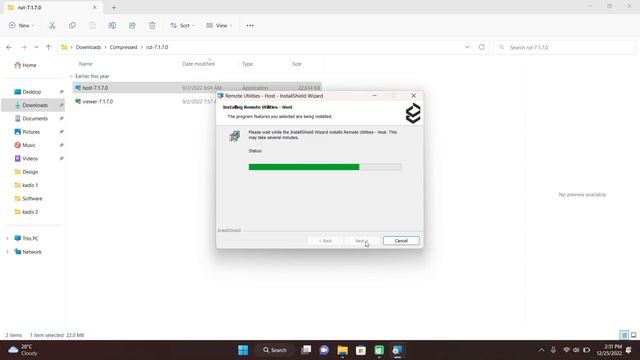Go forward with the forward arrow
The width and height of the screenshot is (640, 360).
[x=24, y=47]
